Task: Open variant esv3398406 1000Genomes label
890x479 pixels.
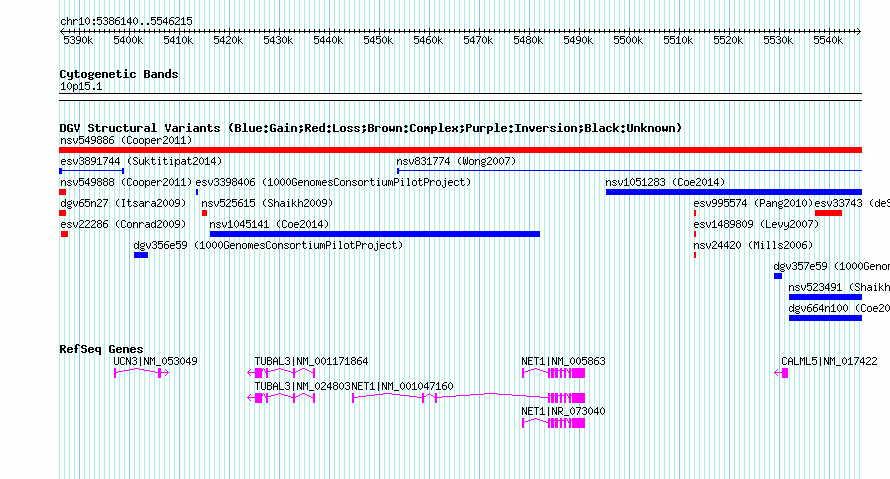Action: (x=333, y=182)
